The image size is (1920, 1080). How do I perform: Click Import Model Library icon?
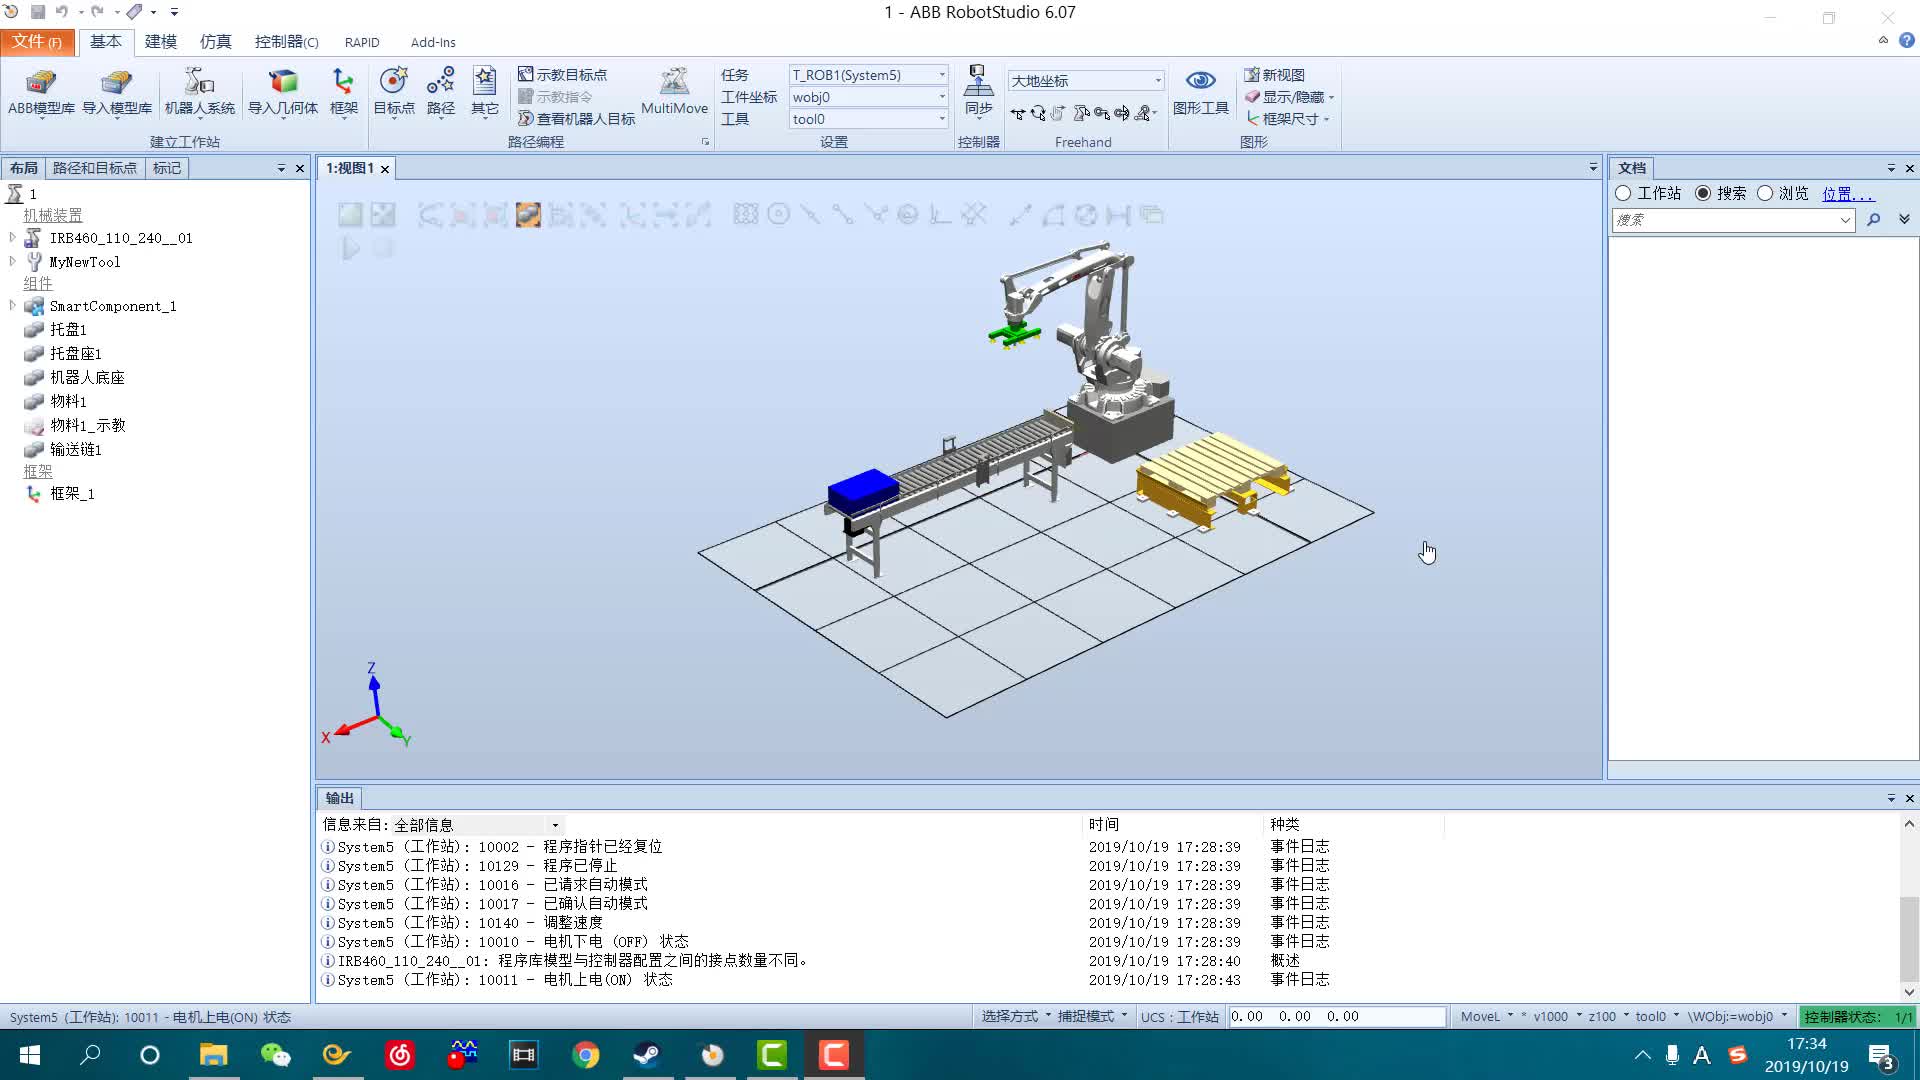tap(117, 93)
